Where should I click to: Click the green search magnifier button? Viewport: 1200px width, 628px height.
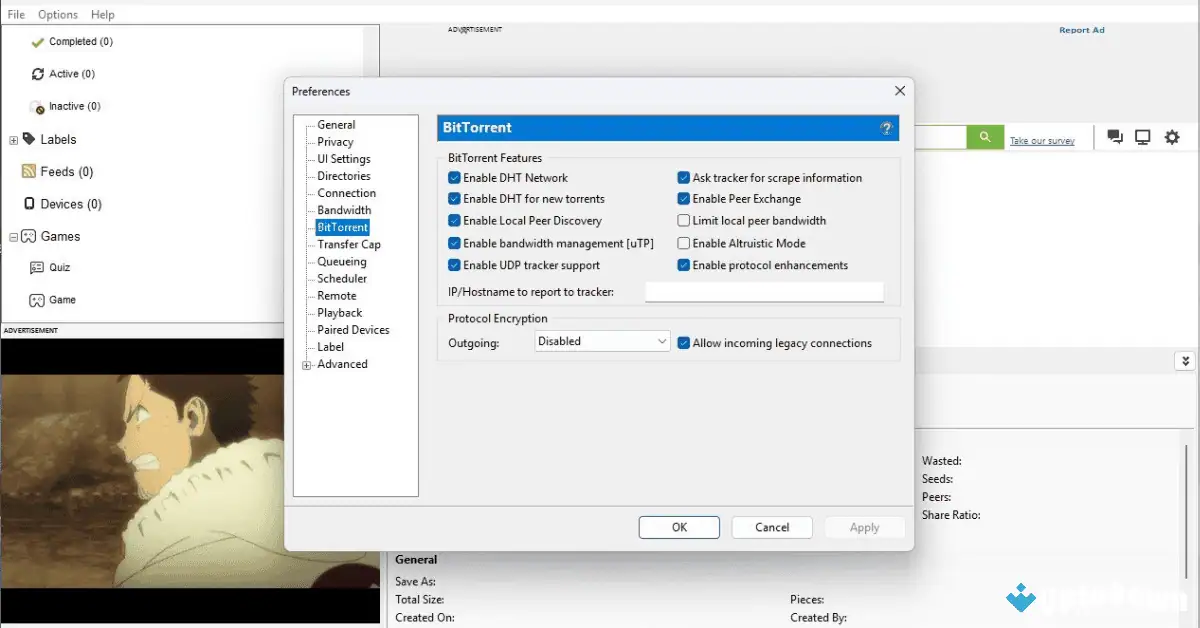click(x=984, y=136)
